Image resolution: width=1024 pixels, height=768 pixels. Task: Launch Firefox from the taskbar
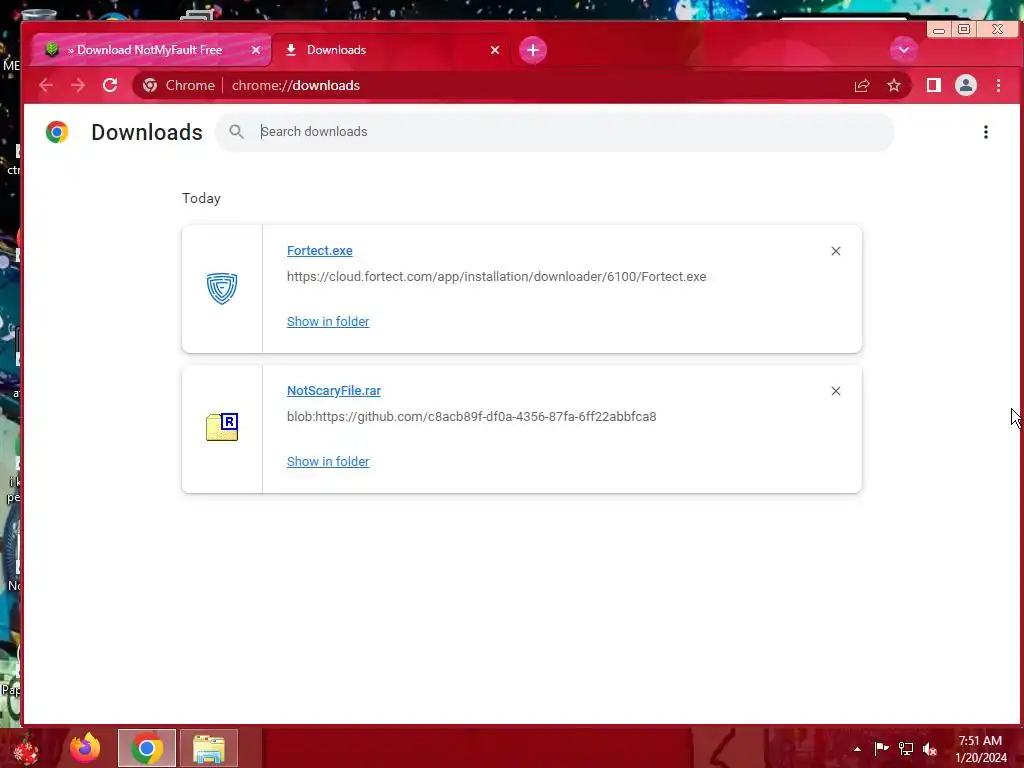[x=86, y=748]
